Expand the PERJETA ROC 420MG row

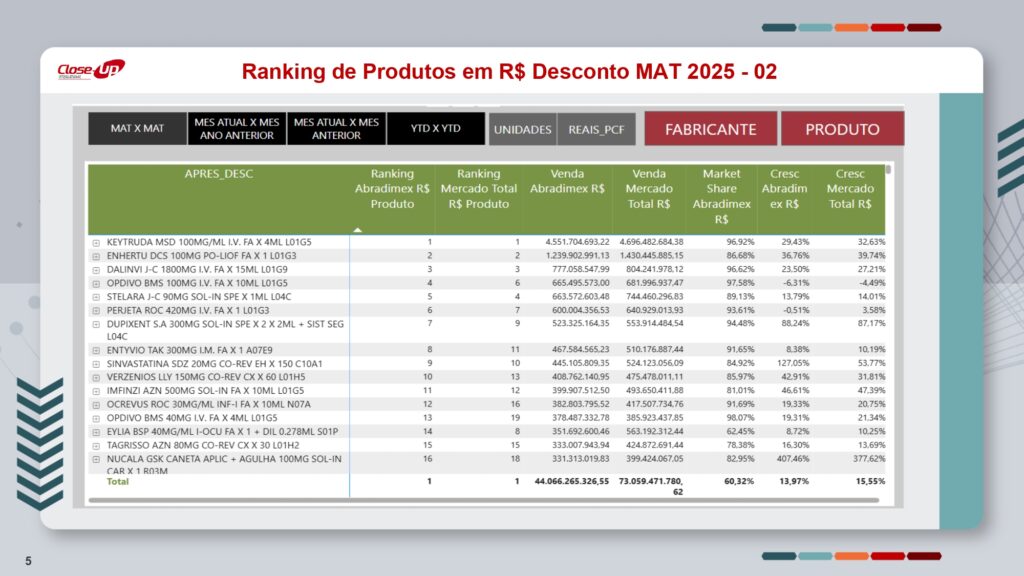coord(96,310)
